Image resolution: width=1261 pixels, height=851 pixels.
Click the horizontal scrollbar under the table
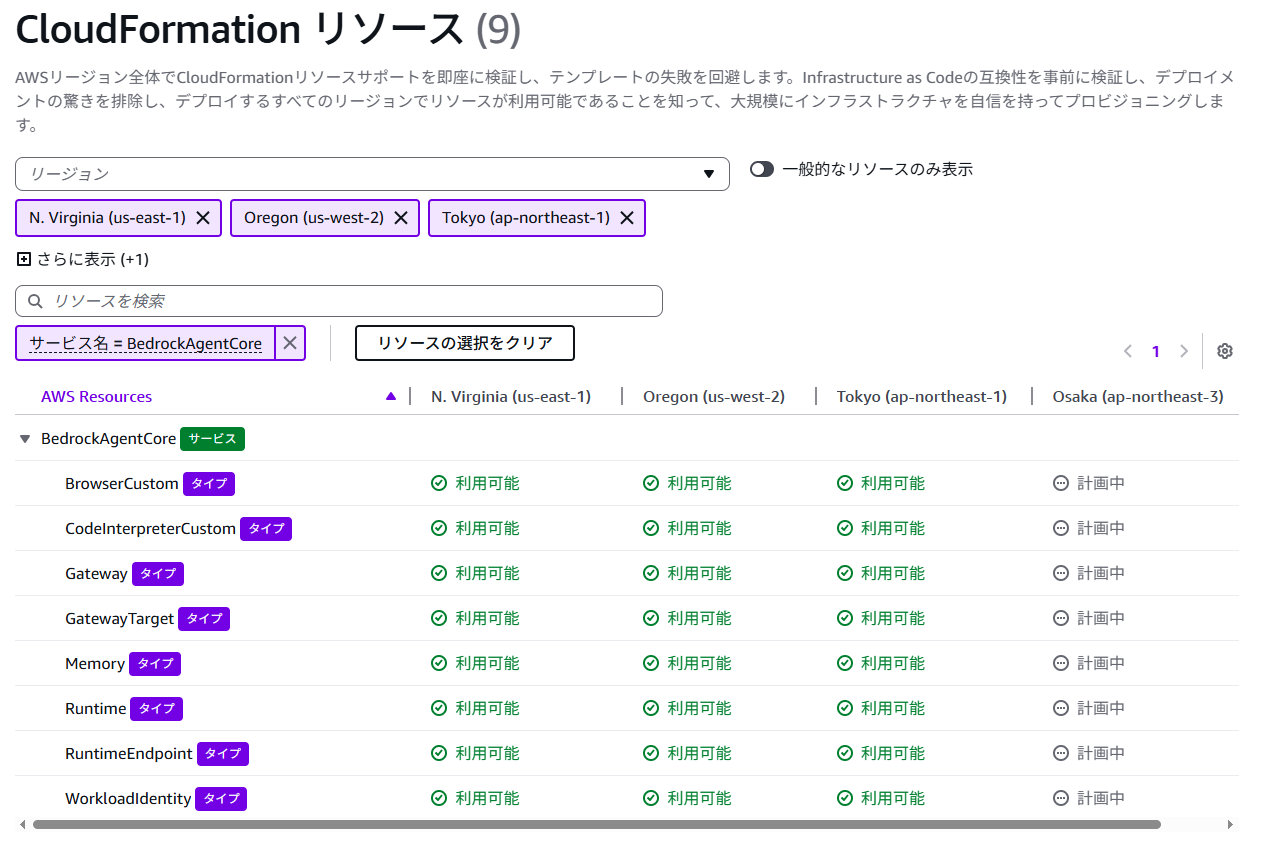596,825
